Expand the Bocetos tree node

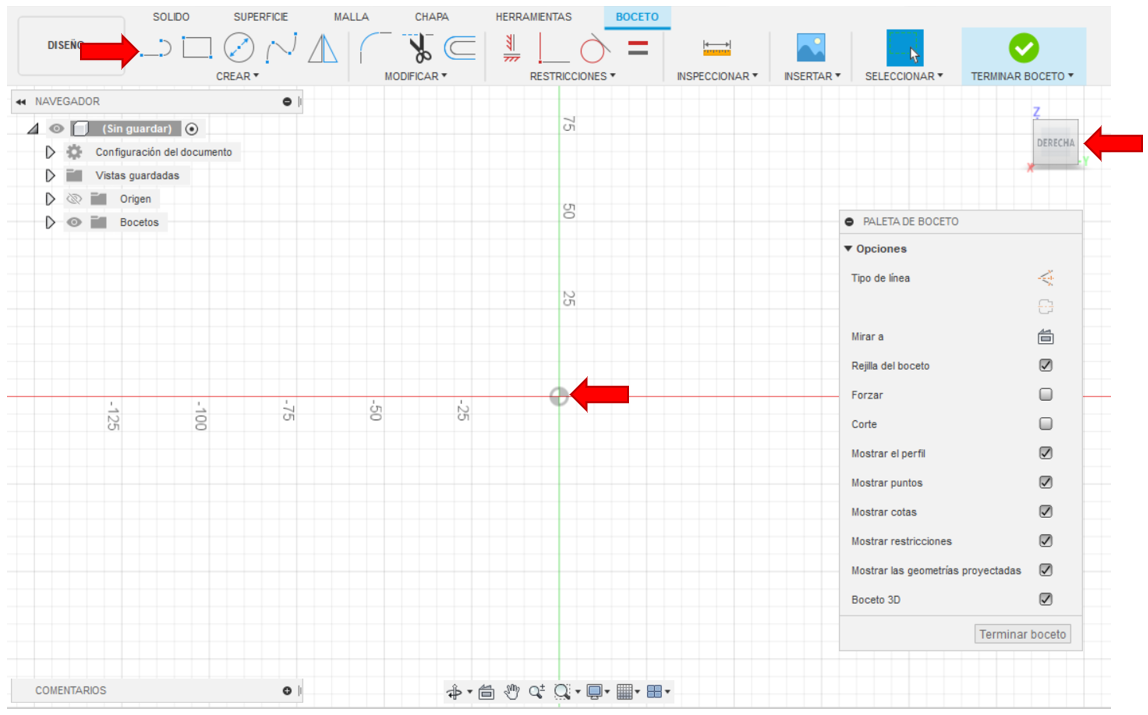(50, 222)
